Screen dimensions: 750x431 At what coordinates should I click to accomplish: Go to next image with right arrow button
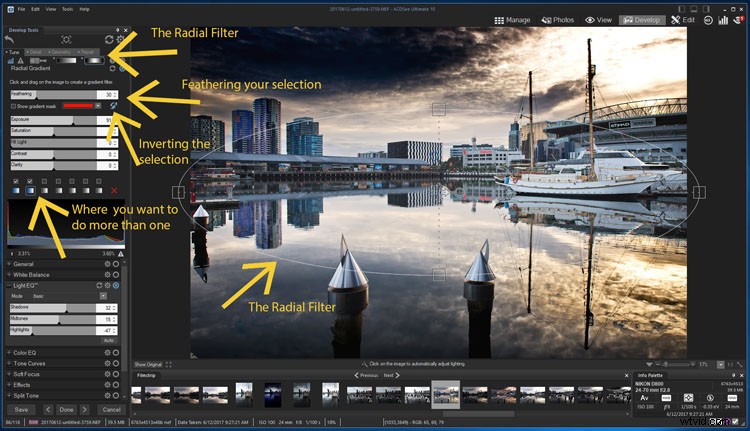point(84,409)
